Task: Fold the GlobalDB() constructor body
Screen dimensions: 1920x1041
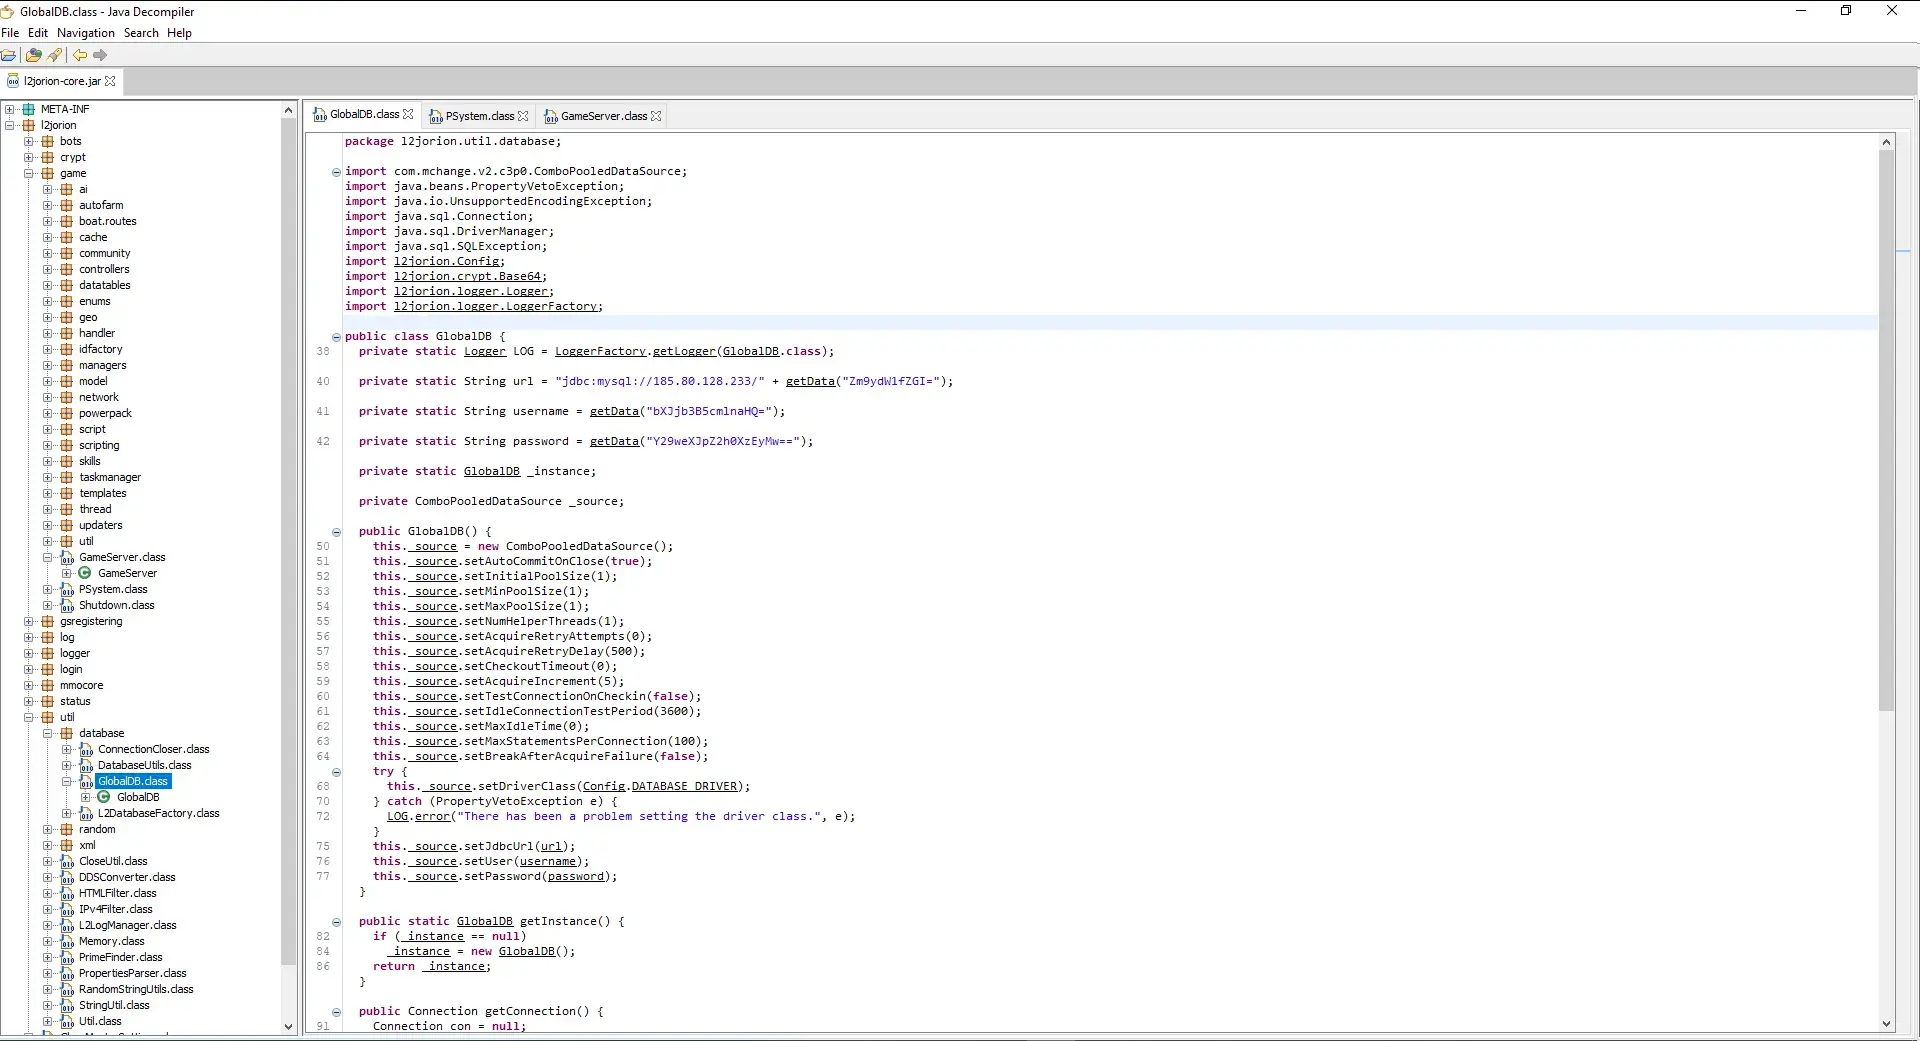Action: (x=336, y=532)
